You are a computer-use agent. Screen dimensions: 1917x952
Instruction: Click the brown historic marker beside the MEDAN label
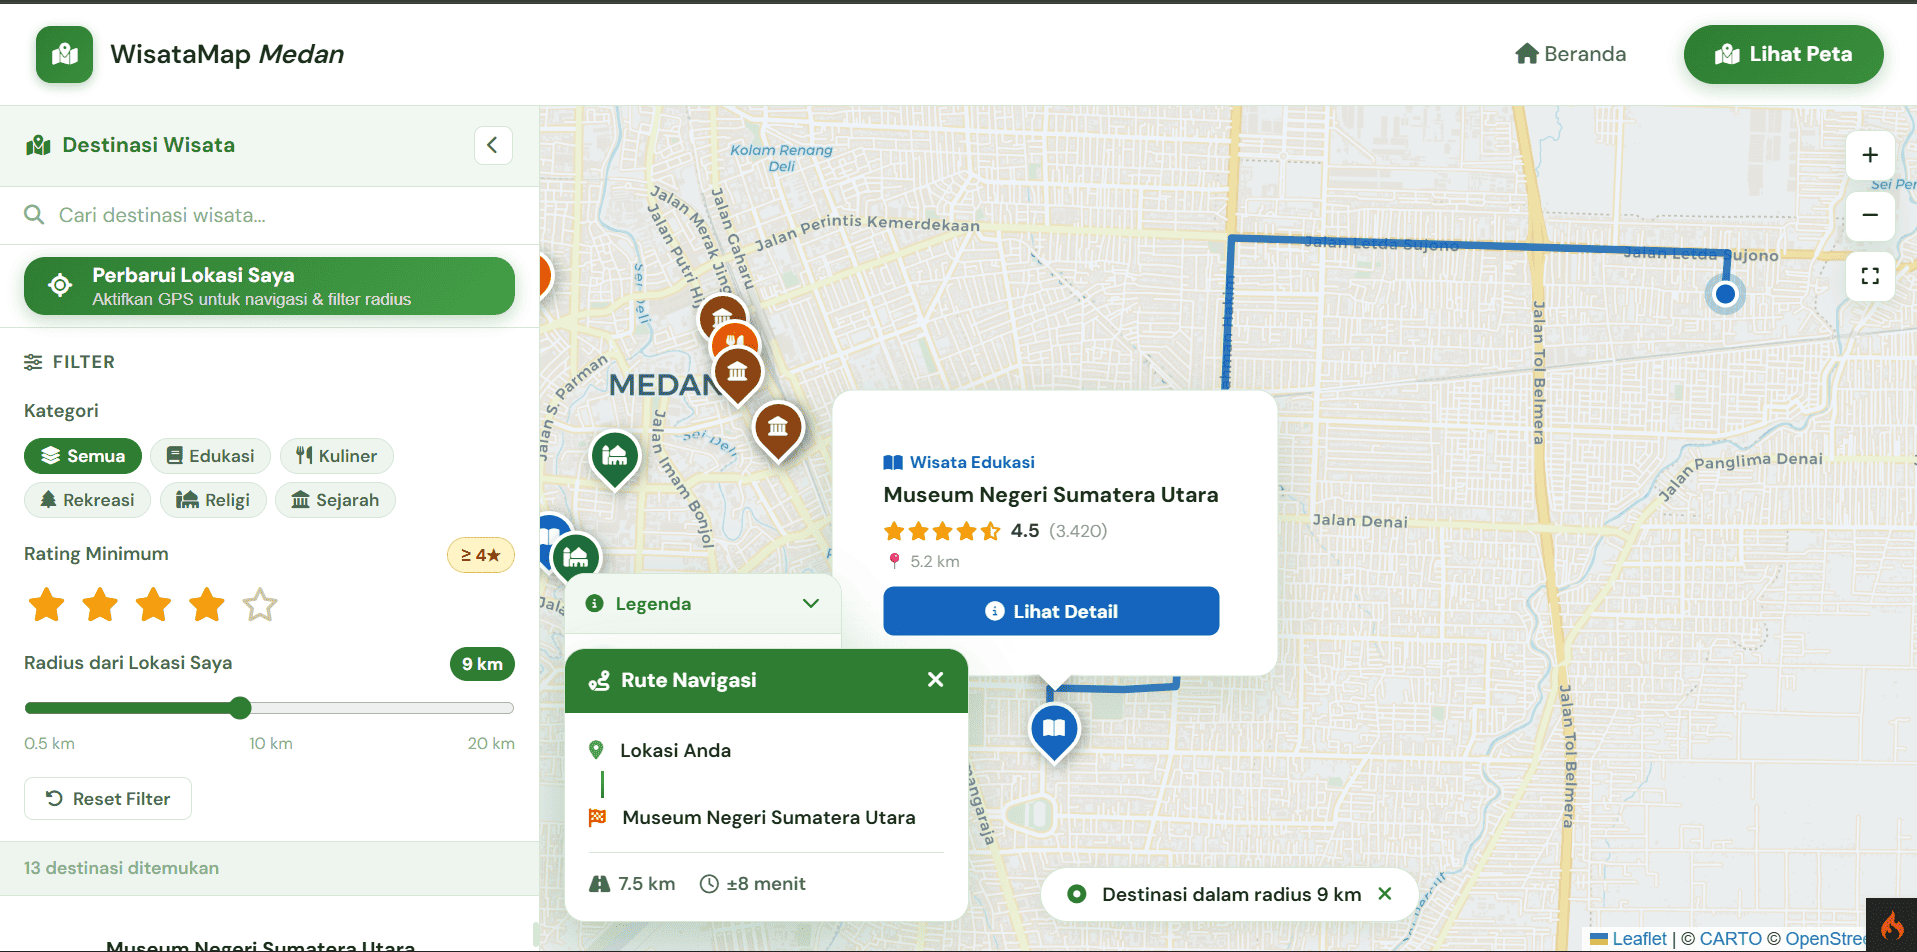738,374
